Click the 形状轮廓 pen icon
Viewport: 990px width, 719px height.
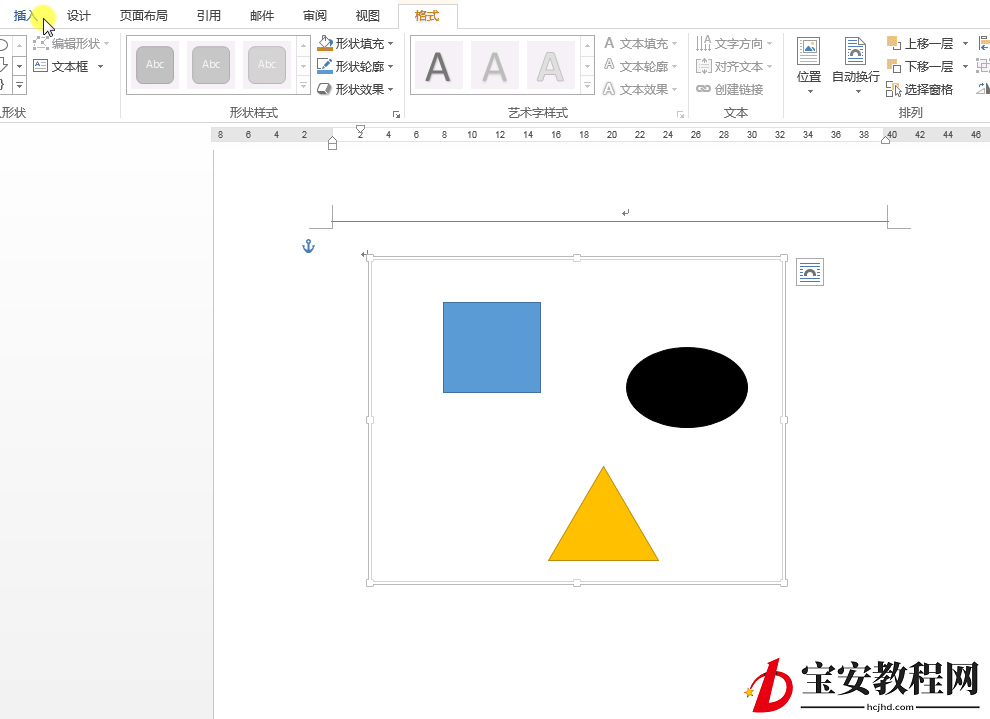point(325,66)
